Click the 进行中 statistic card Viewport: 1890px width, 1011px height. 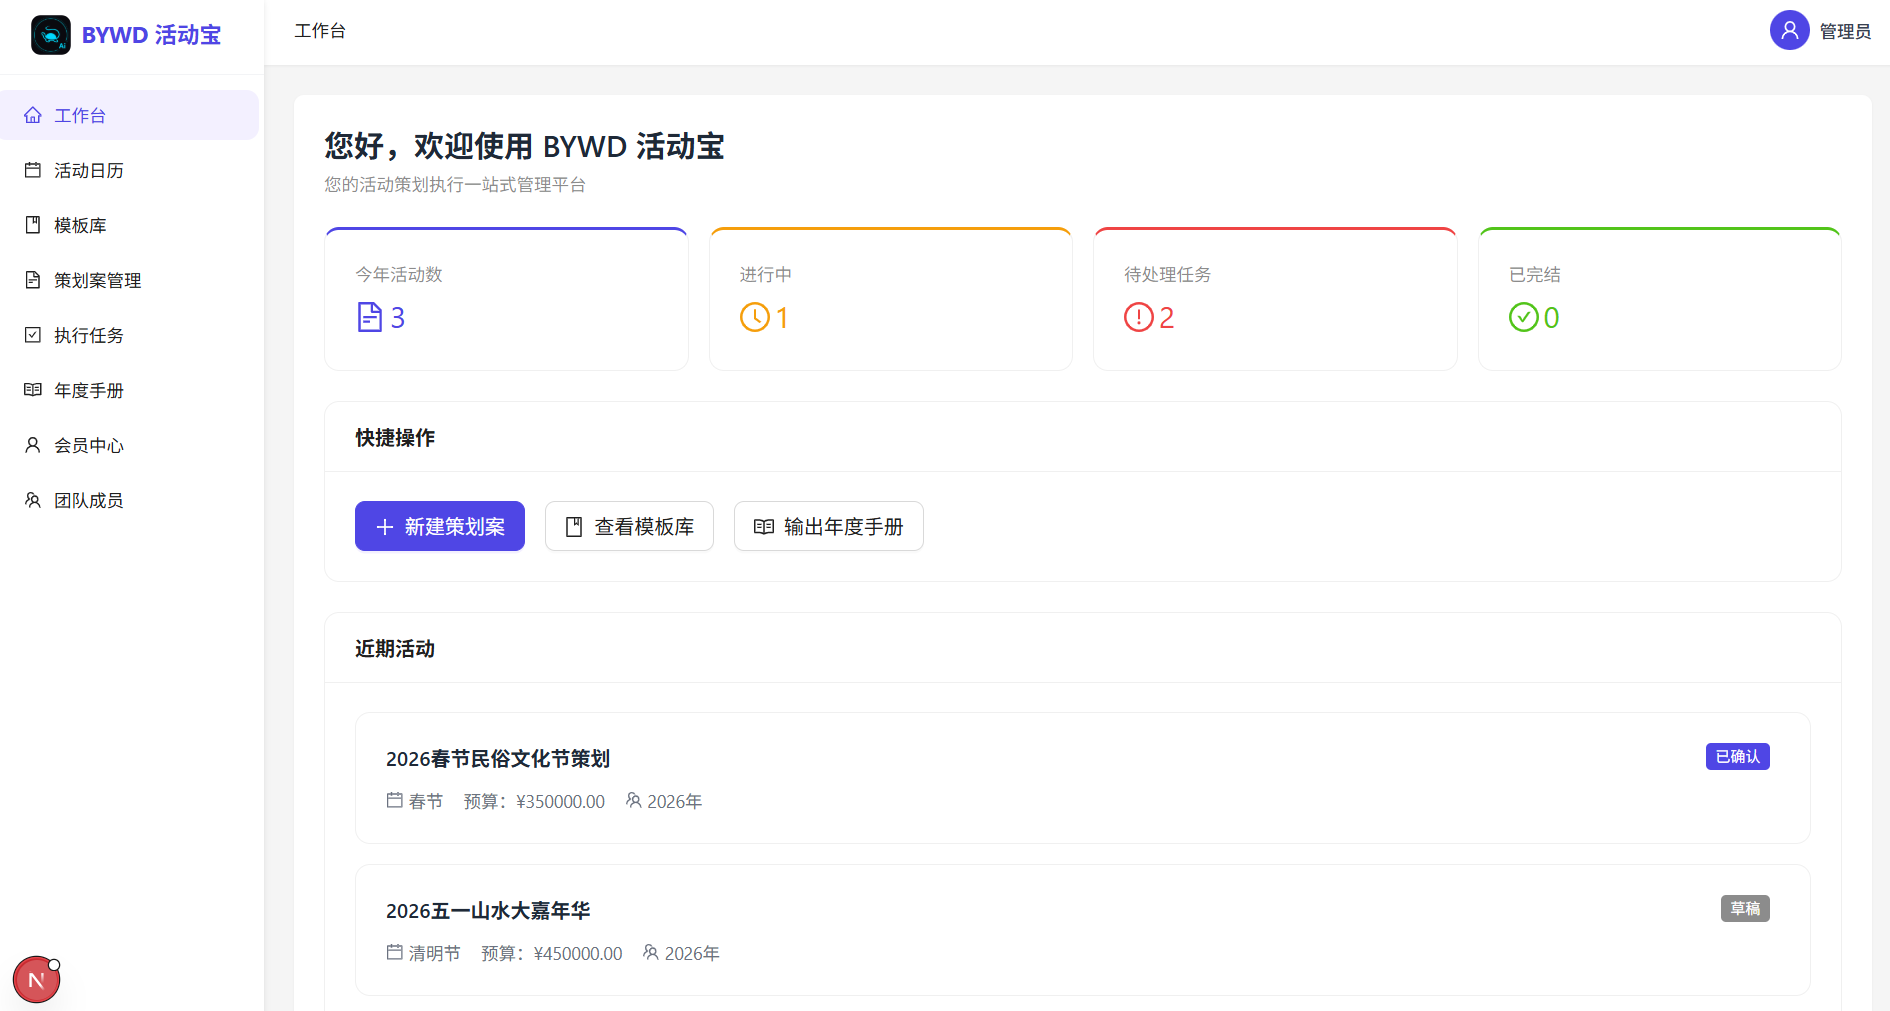tap(891, 299)
